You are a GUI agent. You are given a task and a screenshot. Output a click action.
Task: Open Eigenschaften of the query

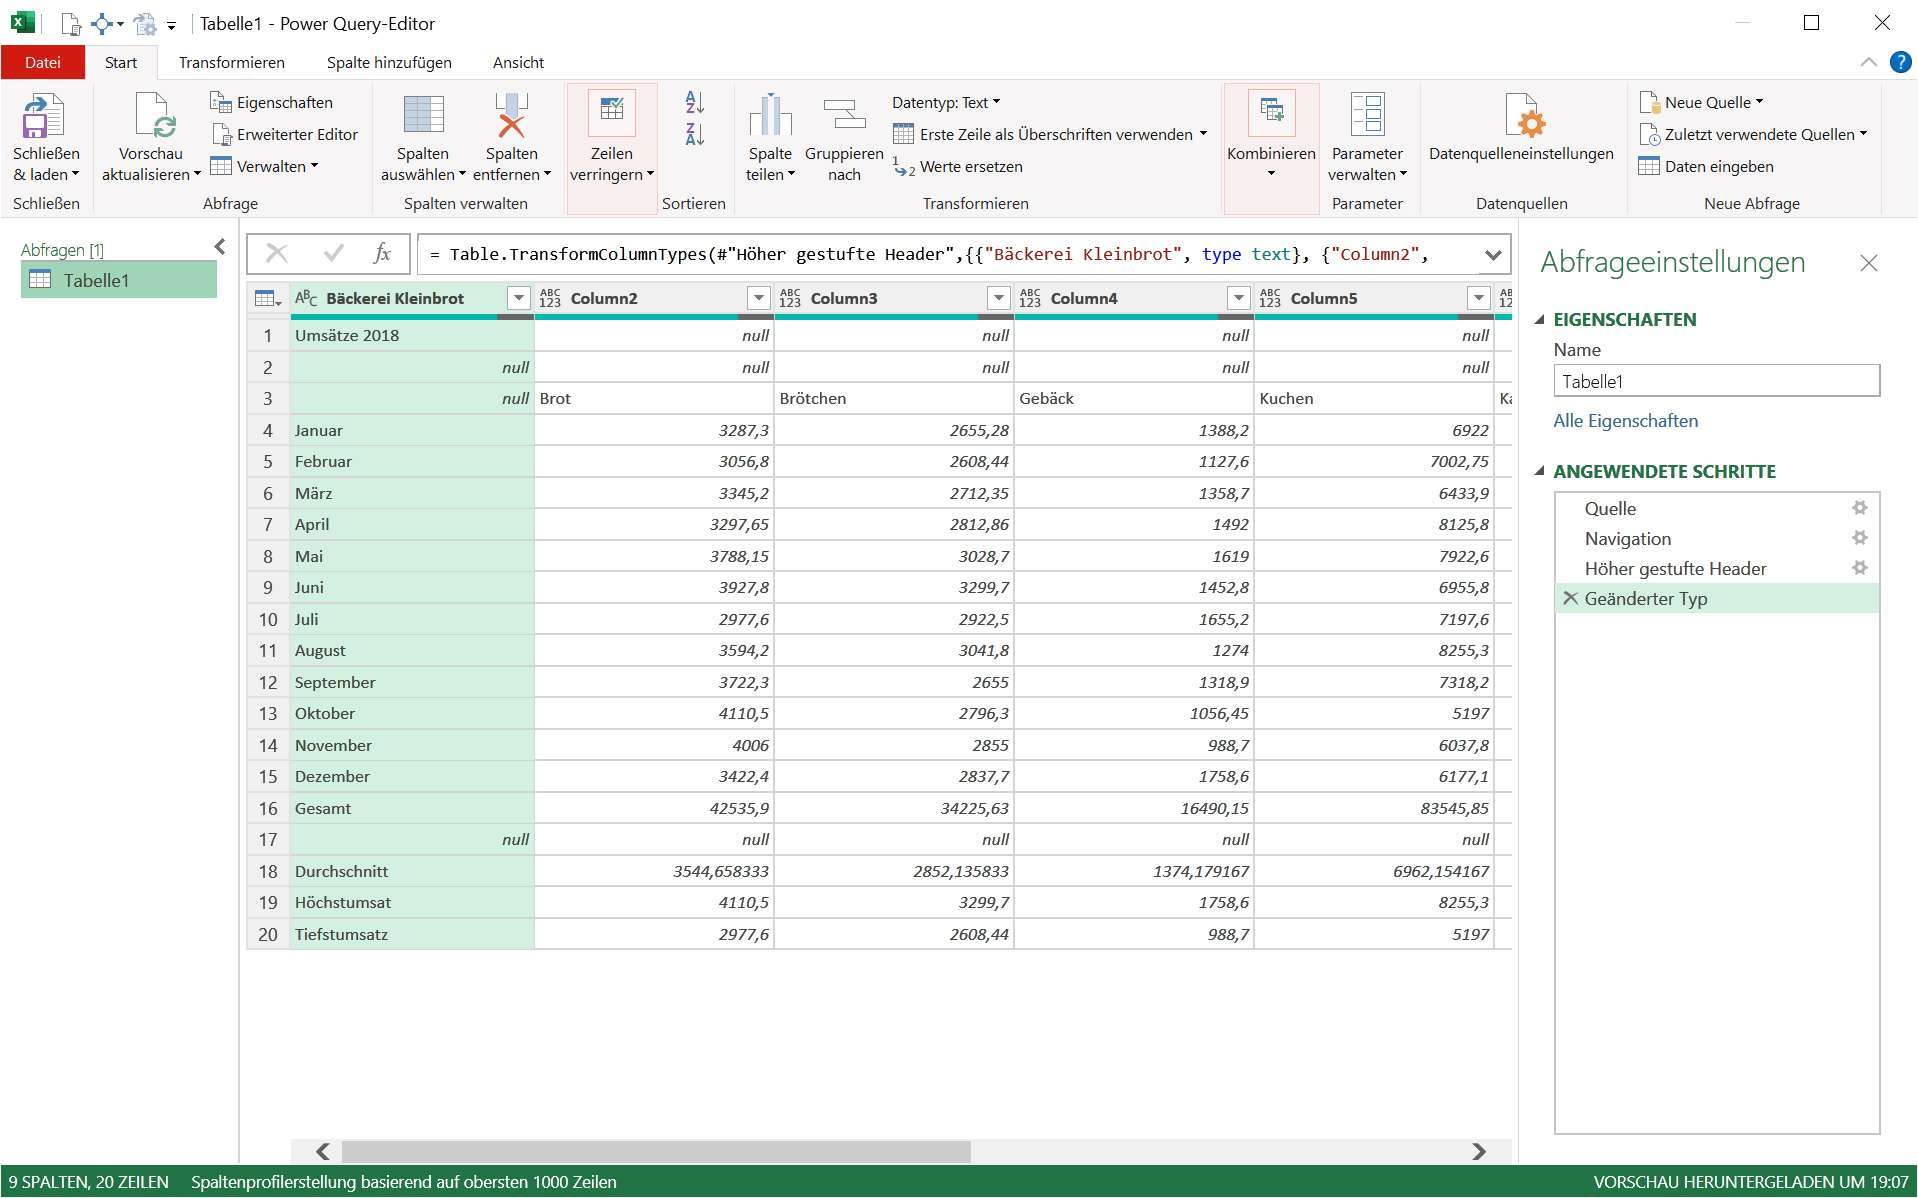(271, 102)
